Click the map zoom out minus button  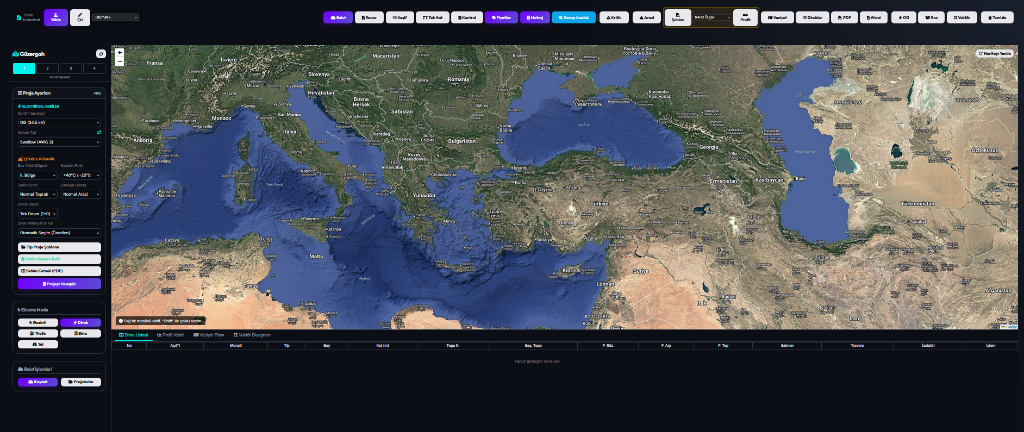120,61
